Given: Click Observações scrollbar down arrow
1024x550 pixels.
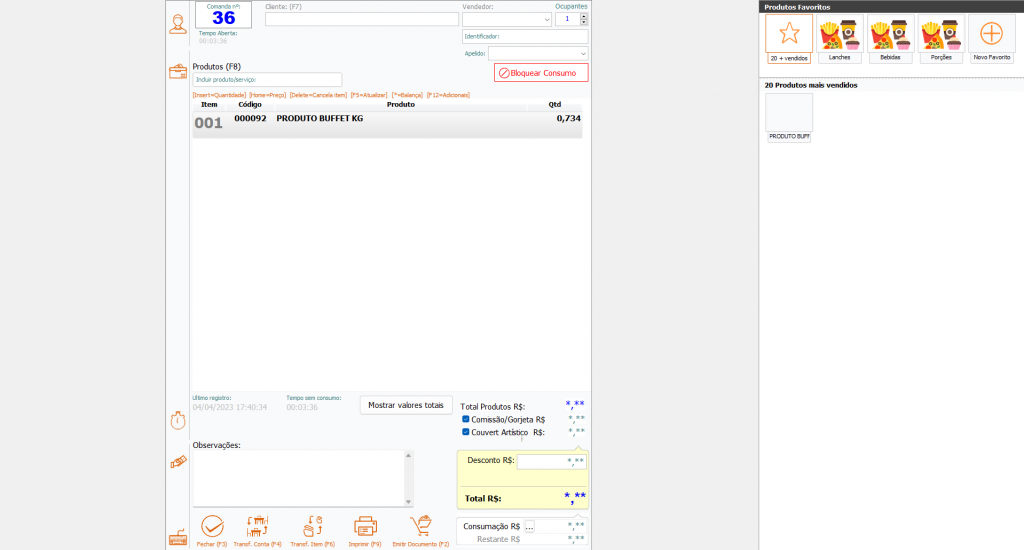Looking at the screenshot, I should pyautogui.click(x=408, y=502).
